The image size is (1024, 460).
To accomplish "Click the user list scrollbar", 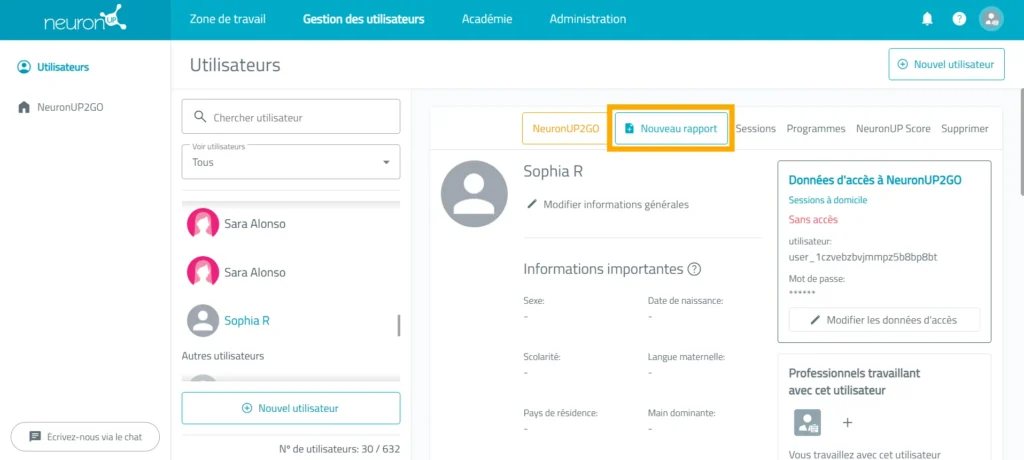I will click(x=399, y=325).
